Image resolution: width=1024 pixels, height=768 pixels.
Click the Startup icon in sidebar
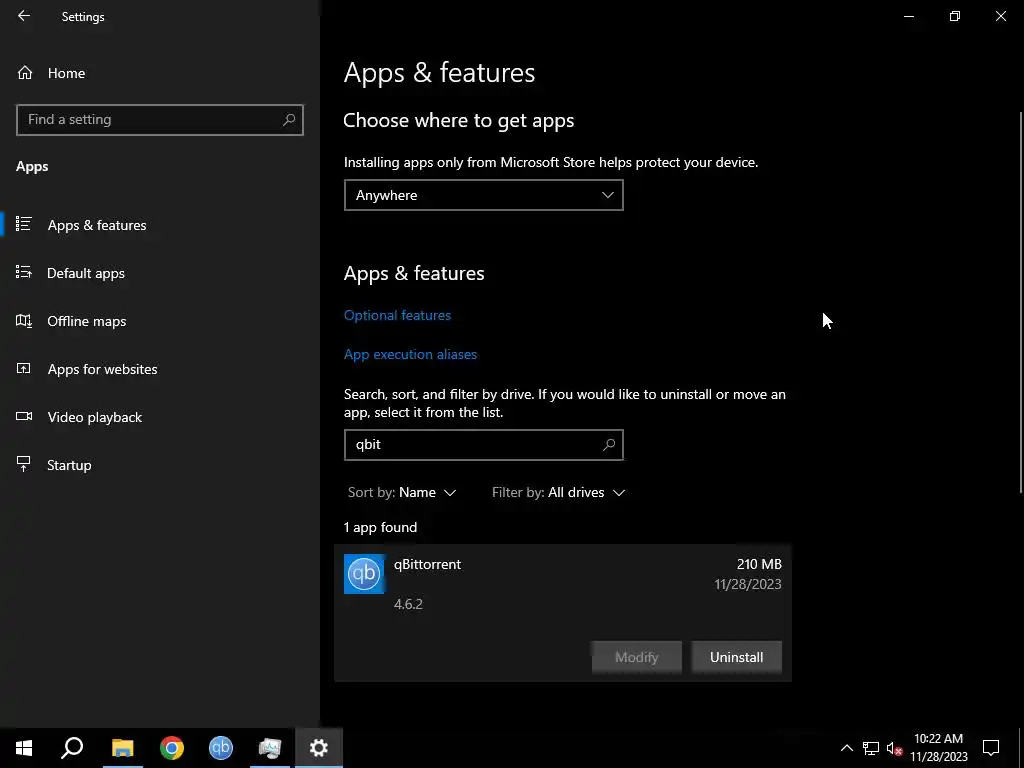tap(24, 464)
